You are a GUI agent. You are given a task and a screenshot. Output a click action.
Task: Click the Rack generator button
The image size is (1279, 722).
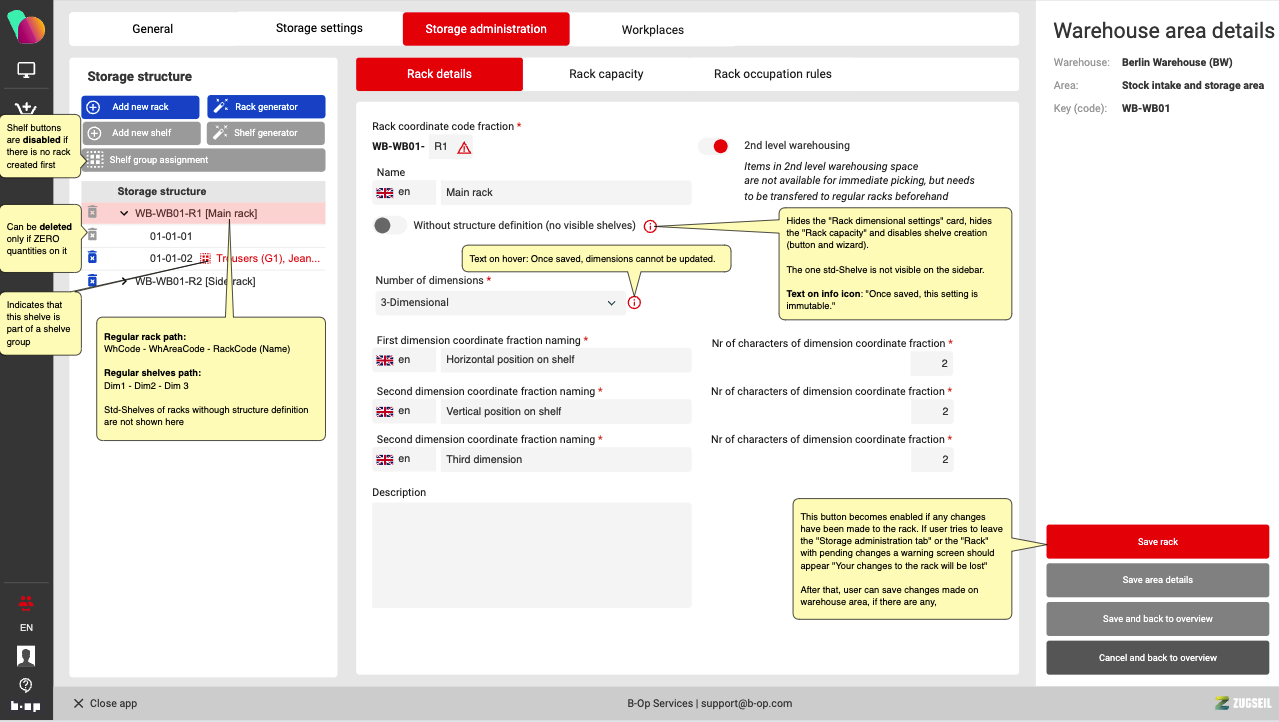266,107
